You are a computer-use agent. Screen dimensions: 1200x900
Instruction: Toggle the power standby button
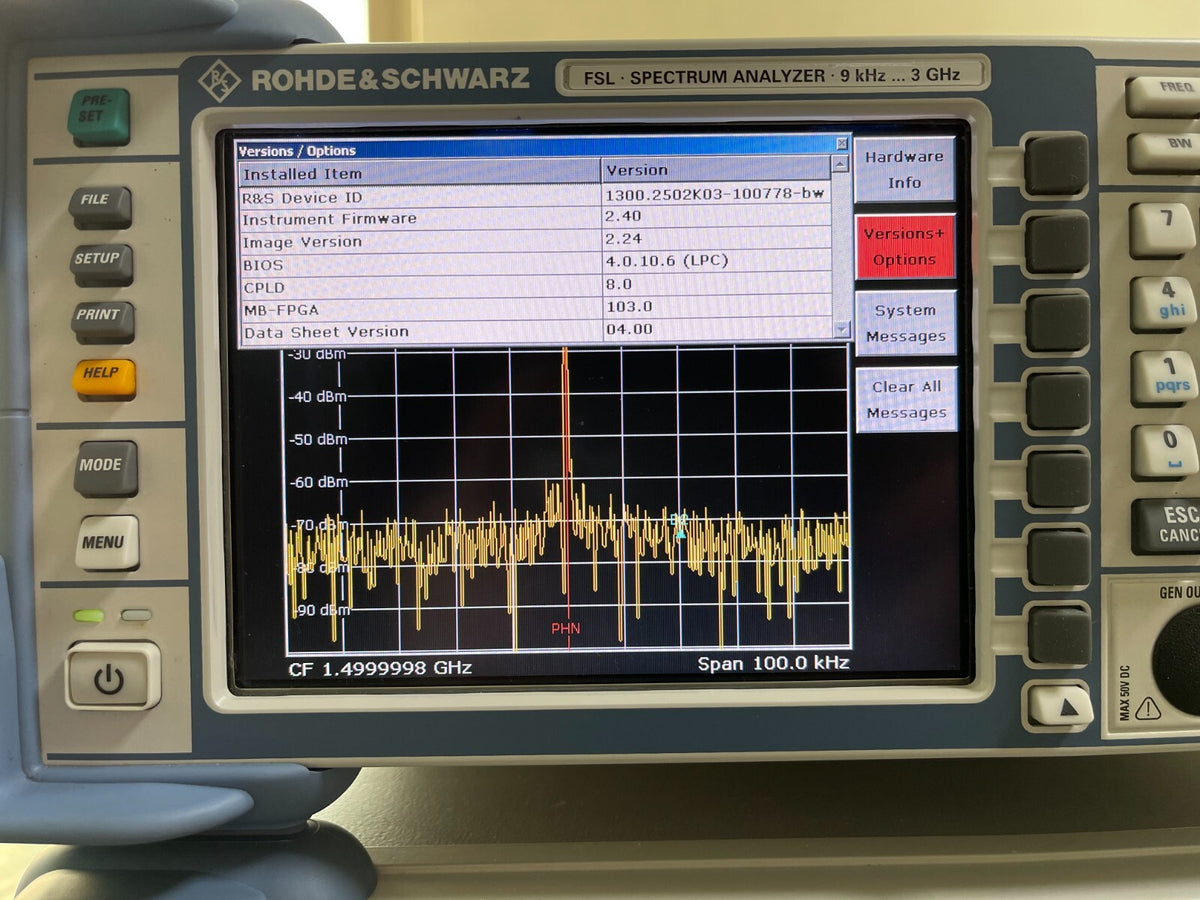pyautogui.click(x=113, y=676)
